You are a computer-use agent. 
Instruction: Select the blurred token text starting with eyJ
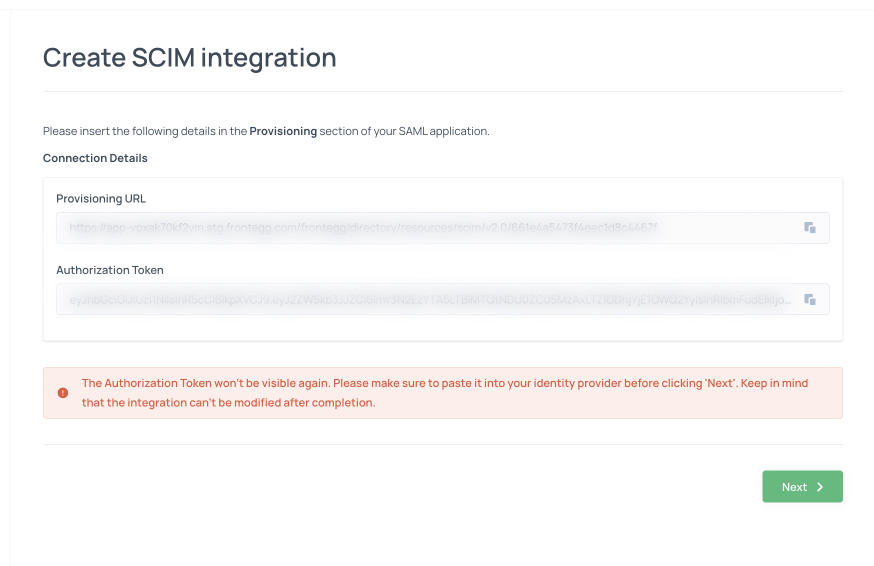[430, 299]
